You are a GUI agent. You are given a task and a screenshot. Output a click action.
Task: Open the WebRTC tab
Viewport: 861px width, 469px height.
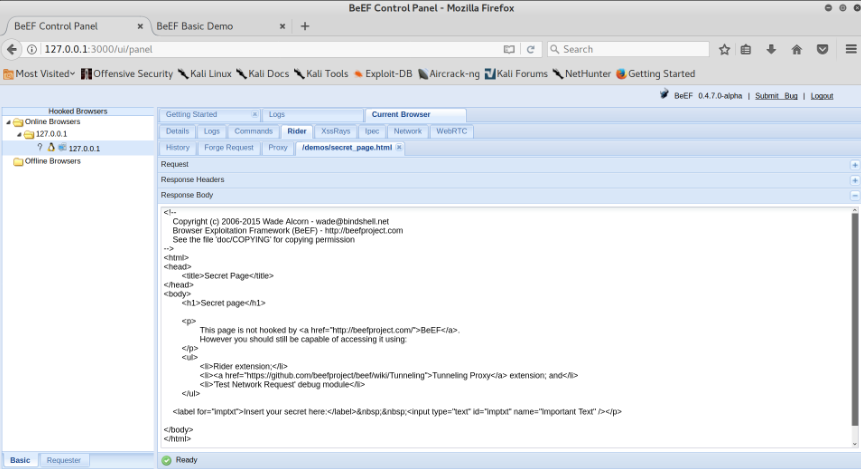pos(451,131)
